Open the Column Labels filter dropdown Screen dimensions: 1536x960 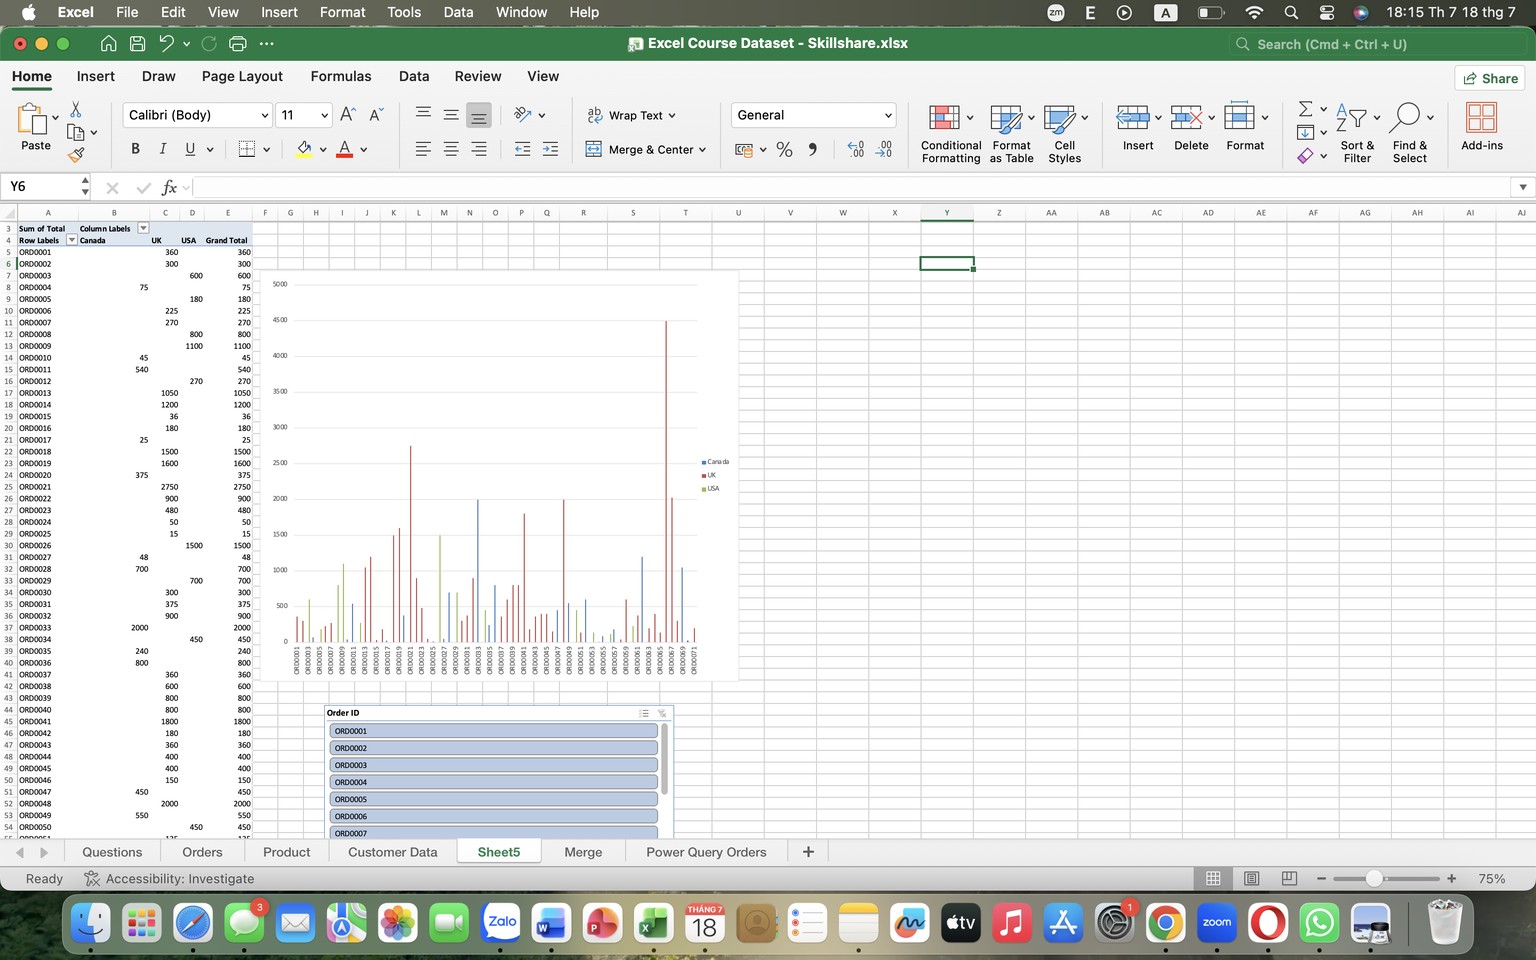point(143,228)
